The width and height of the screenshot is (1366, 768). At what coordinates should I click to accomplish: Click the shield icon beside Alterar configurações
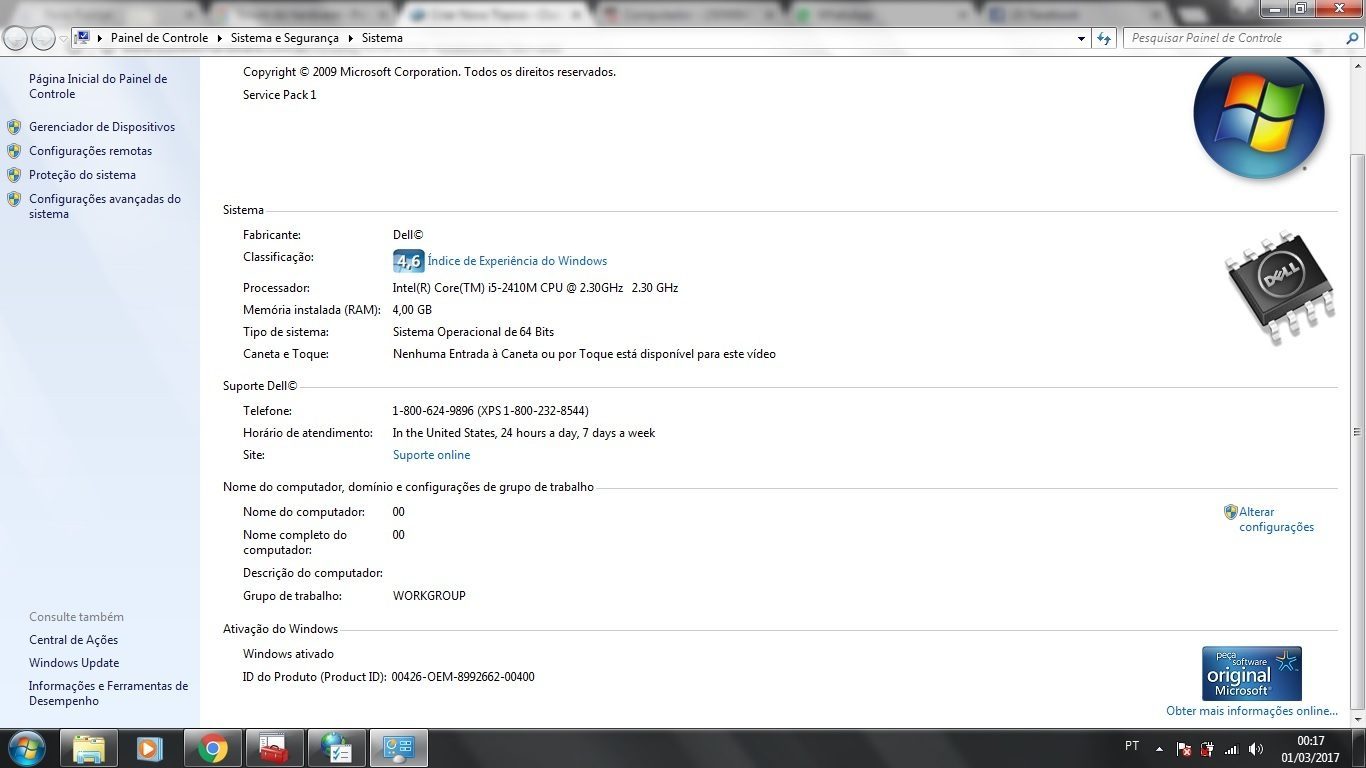(x=1231, y=512)
